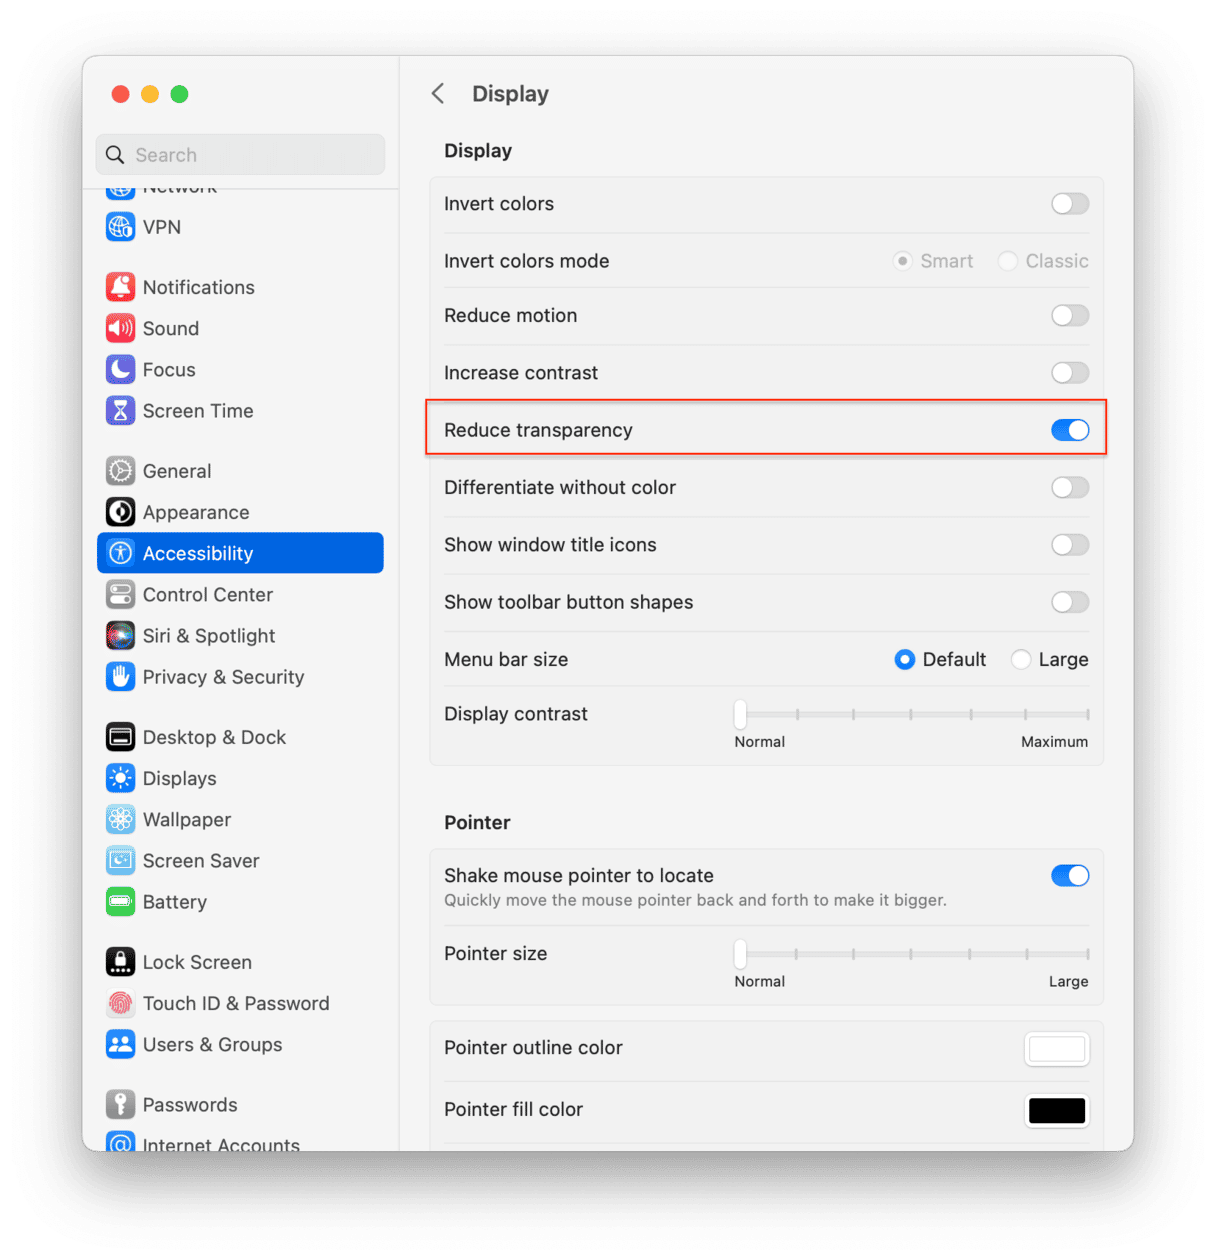Select the Large menu bar size option
The width and height of the screenshot is (1216, 1260).
tap(1021, 660)
